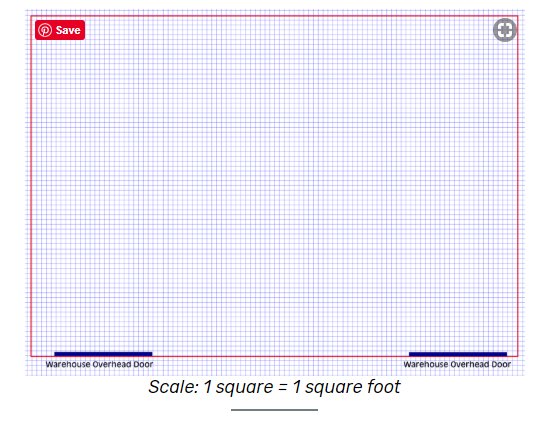Click the top red wall of the floor plan
The height and width of the screenshot is (421, 554).
[274, 16]
